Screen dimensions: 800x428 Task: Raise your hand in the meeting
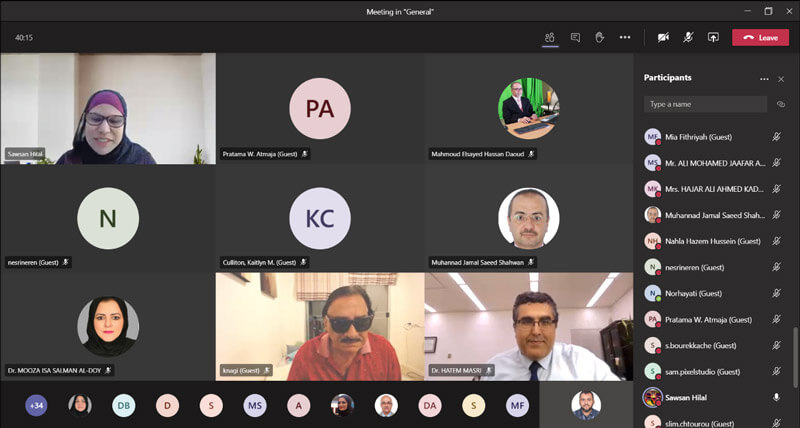tap(600, 37)
